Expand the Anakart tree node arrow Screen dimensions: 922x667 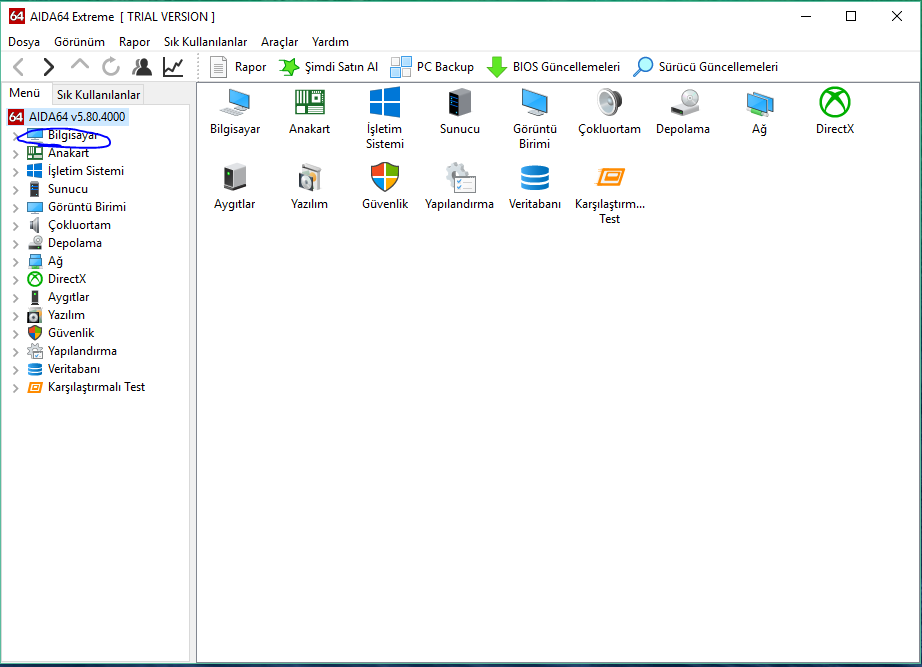16,154
